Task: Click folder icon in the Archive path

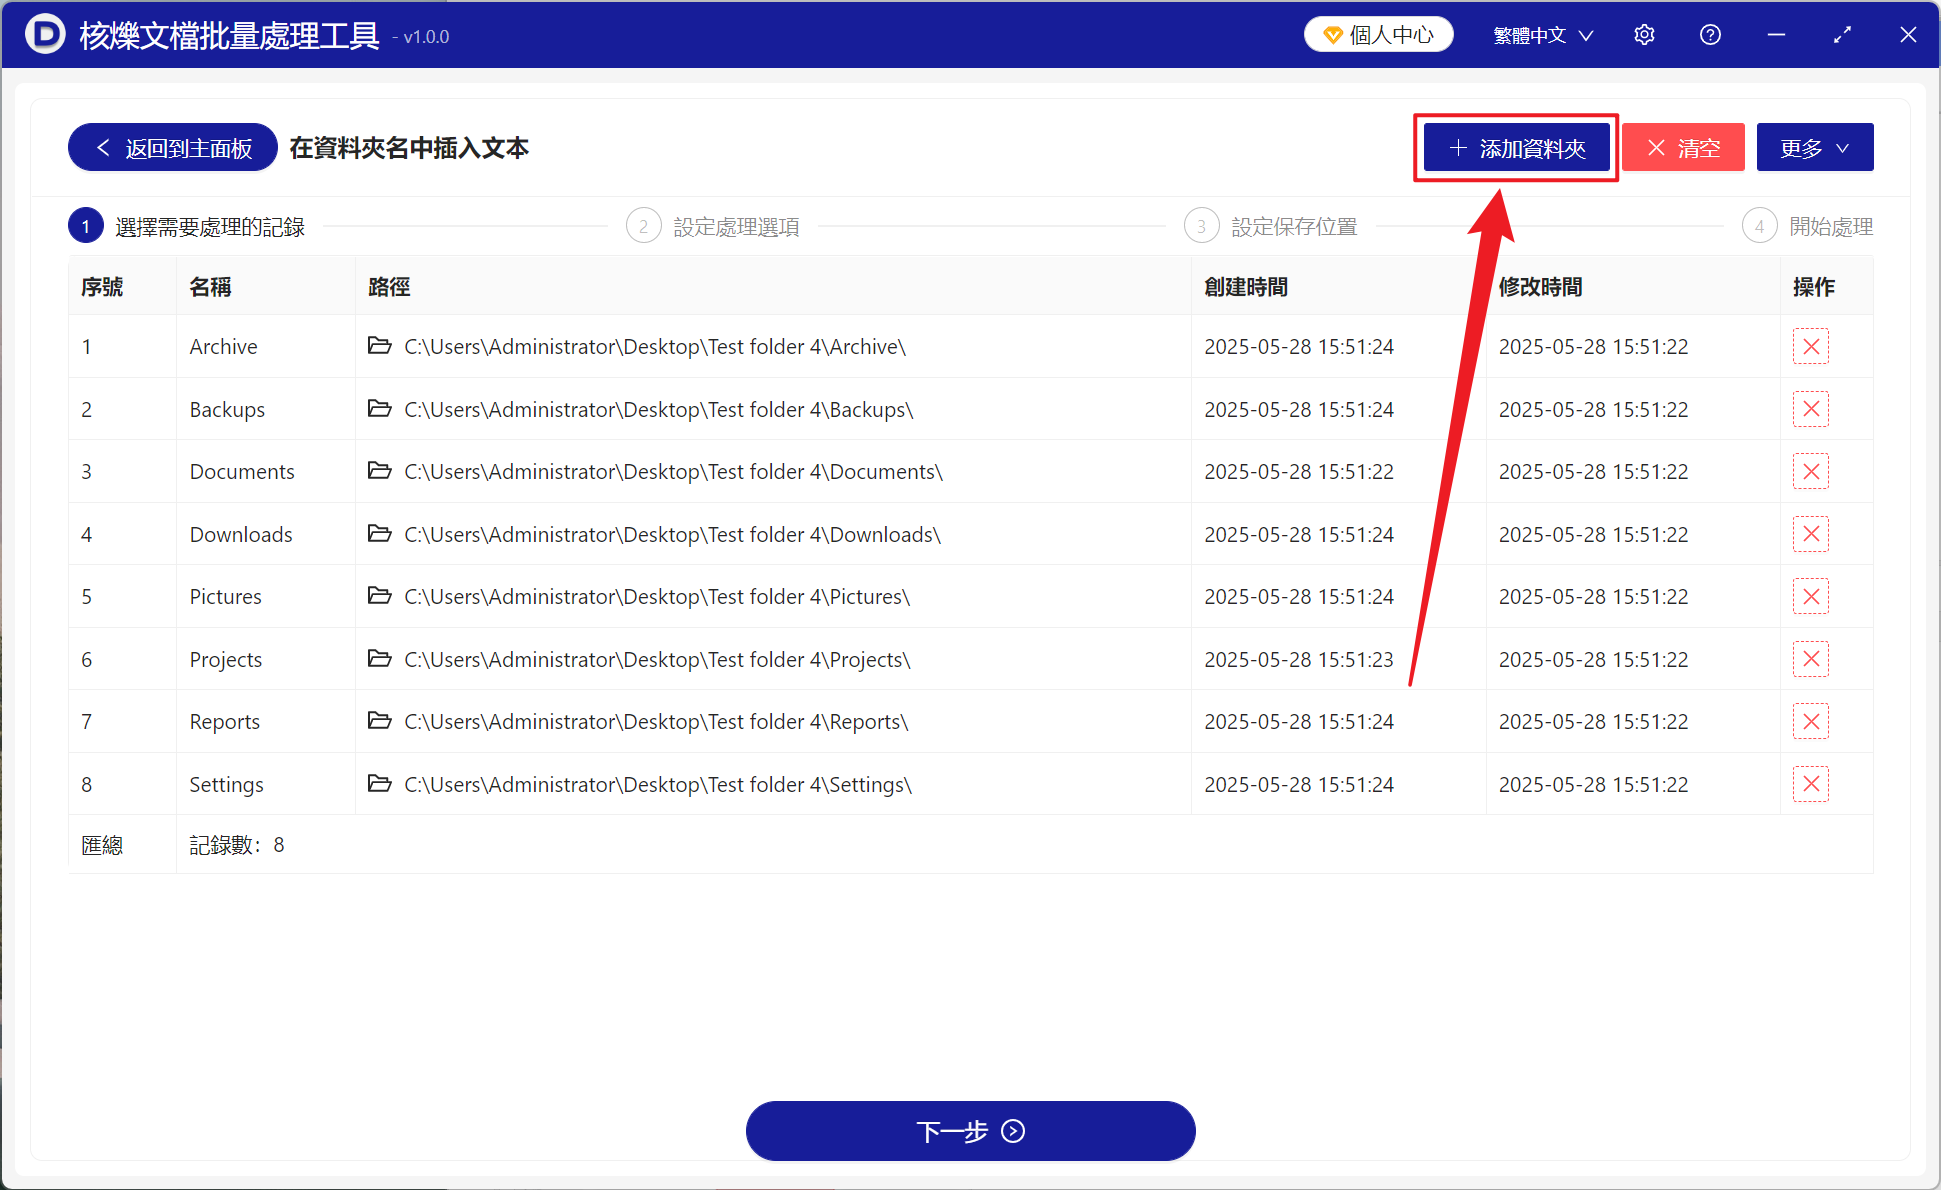Action: point(379,346)
